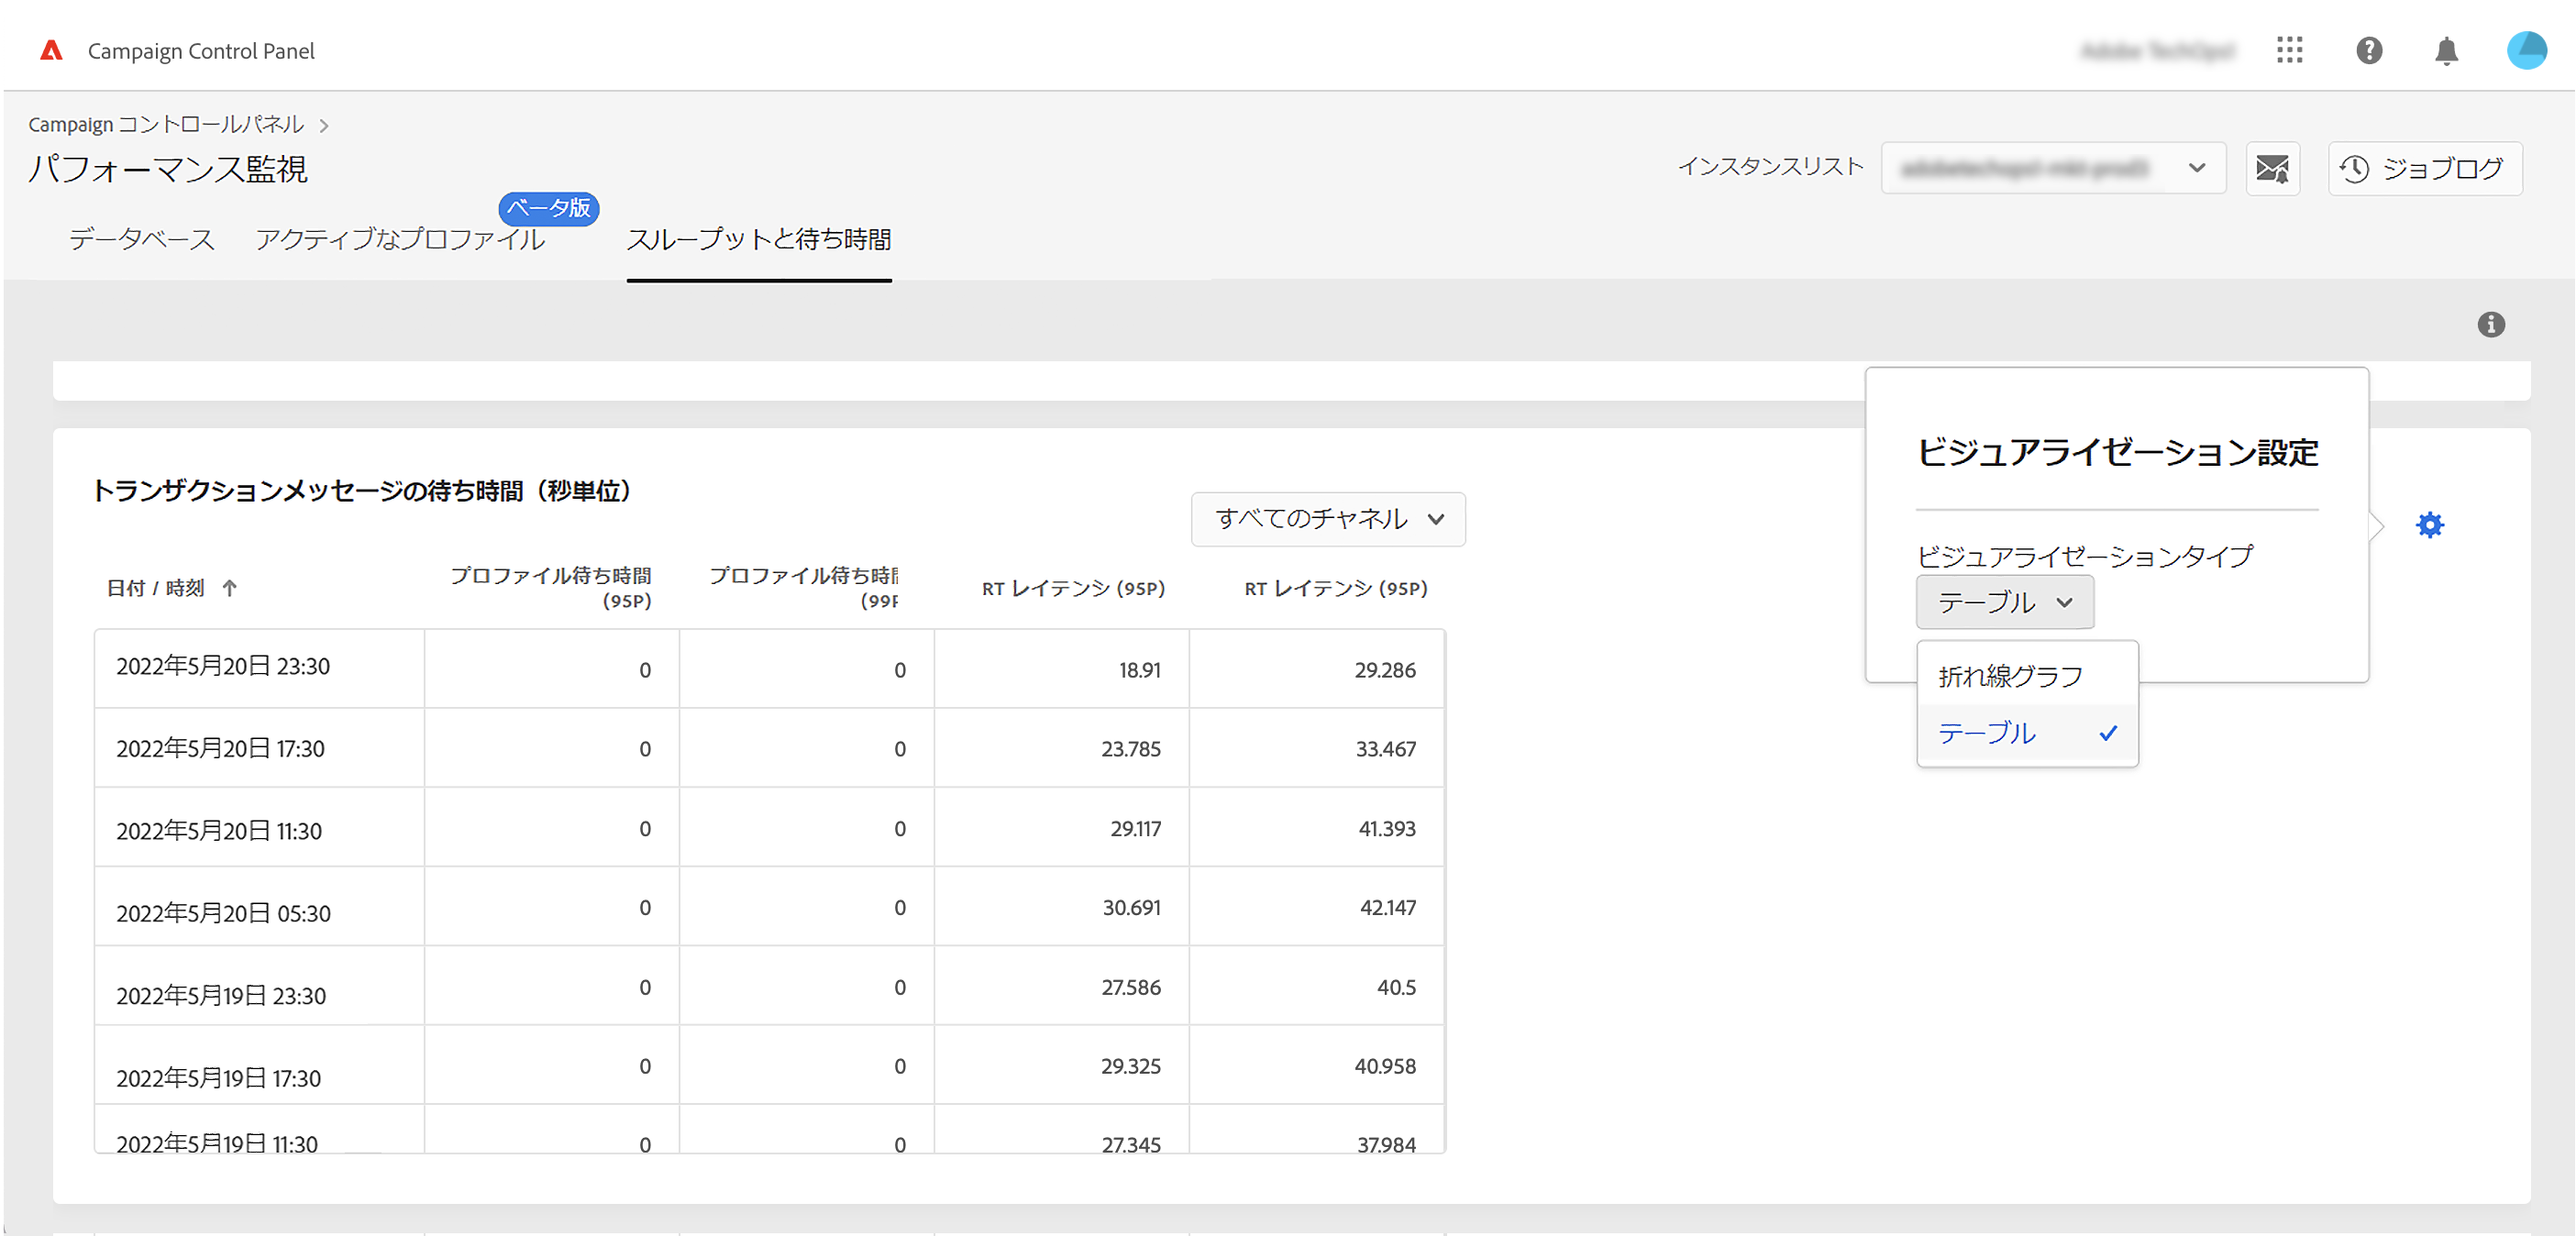Open the app switcher grid icon

(2289, 50)
